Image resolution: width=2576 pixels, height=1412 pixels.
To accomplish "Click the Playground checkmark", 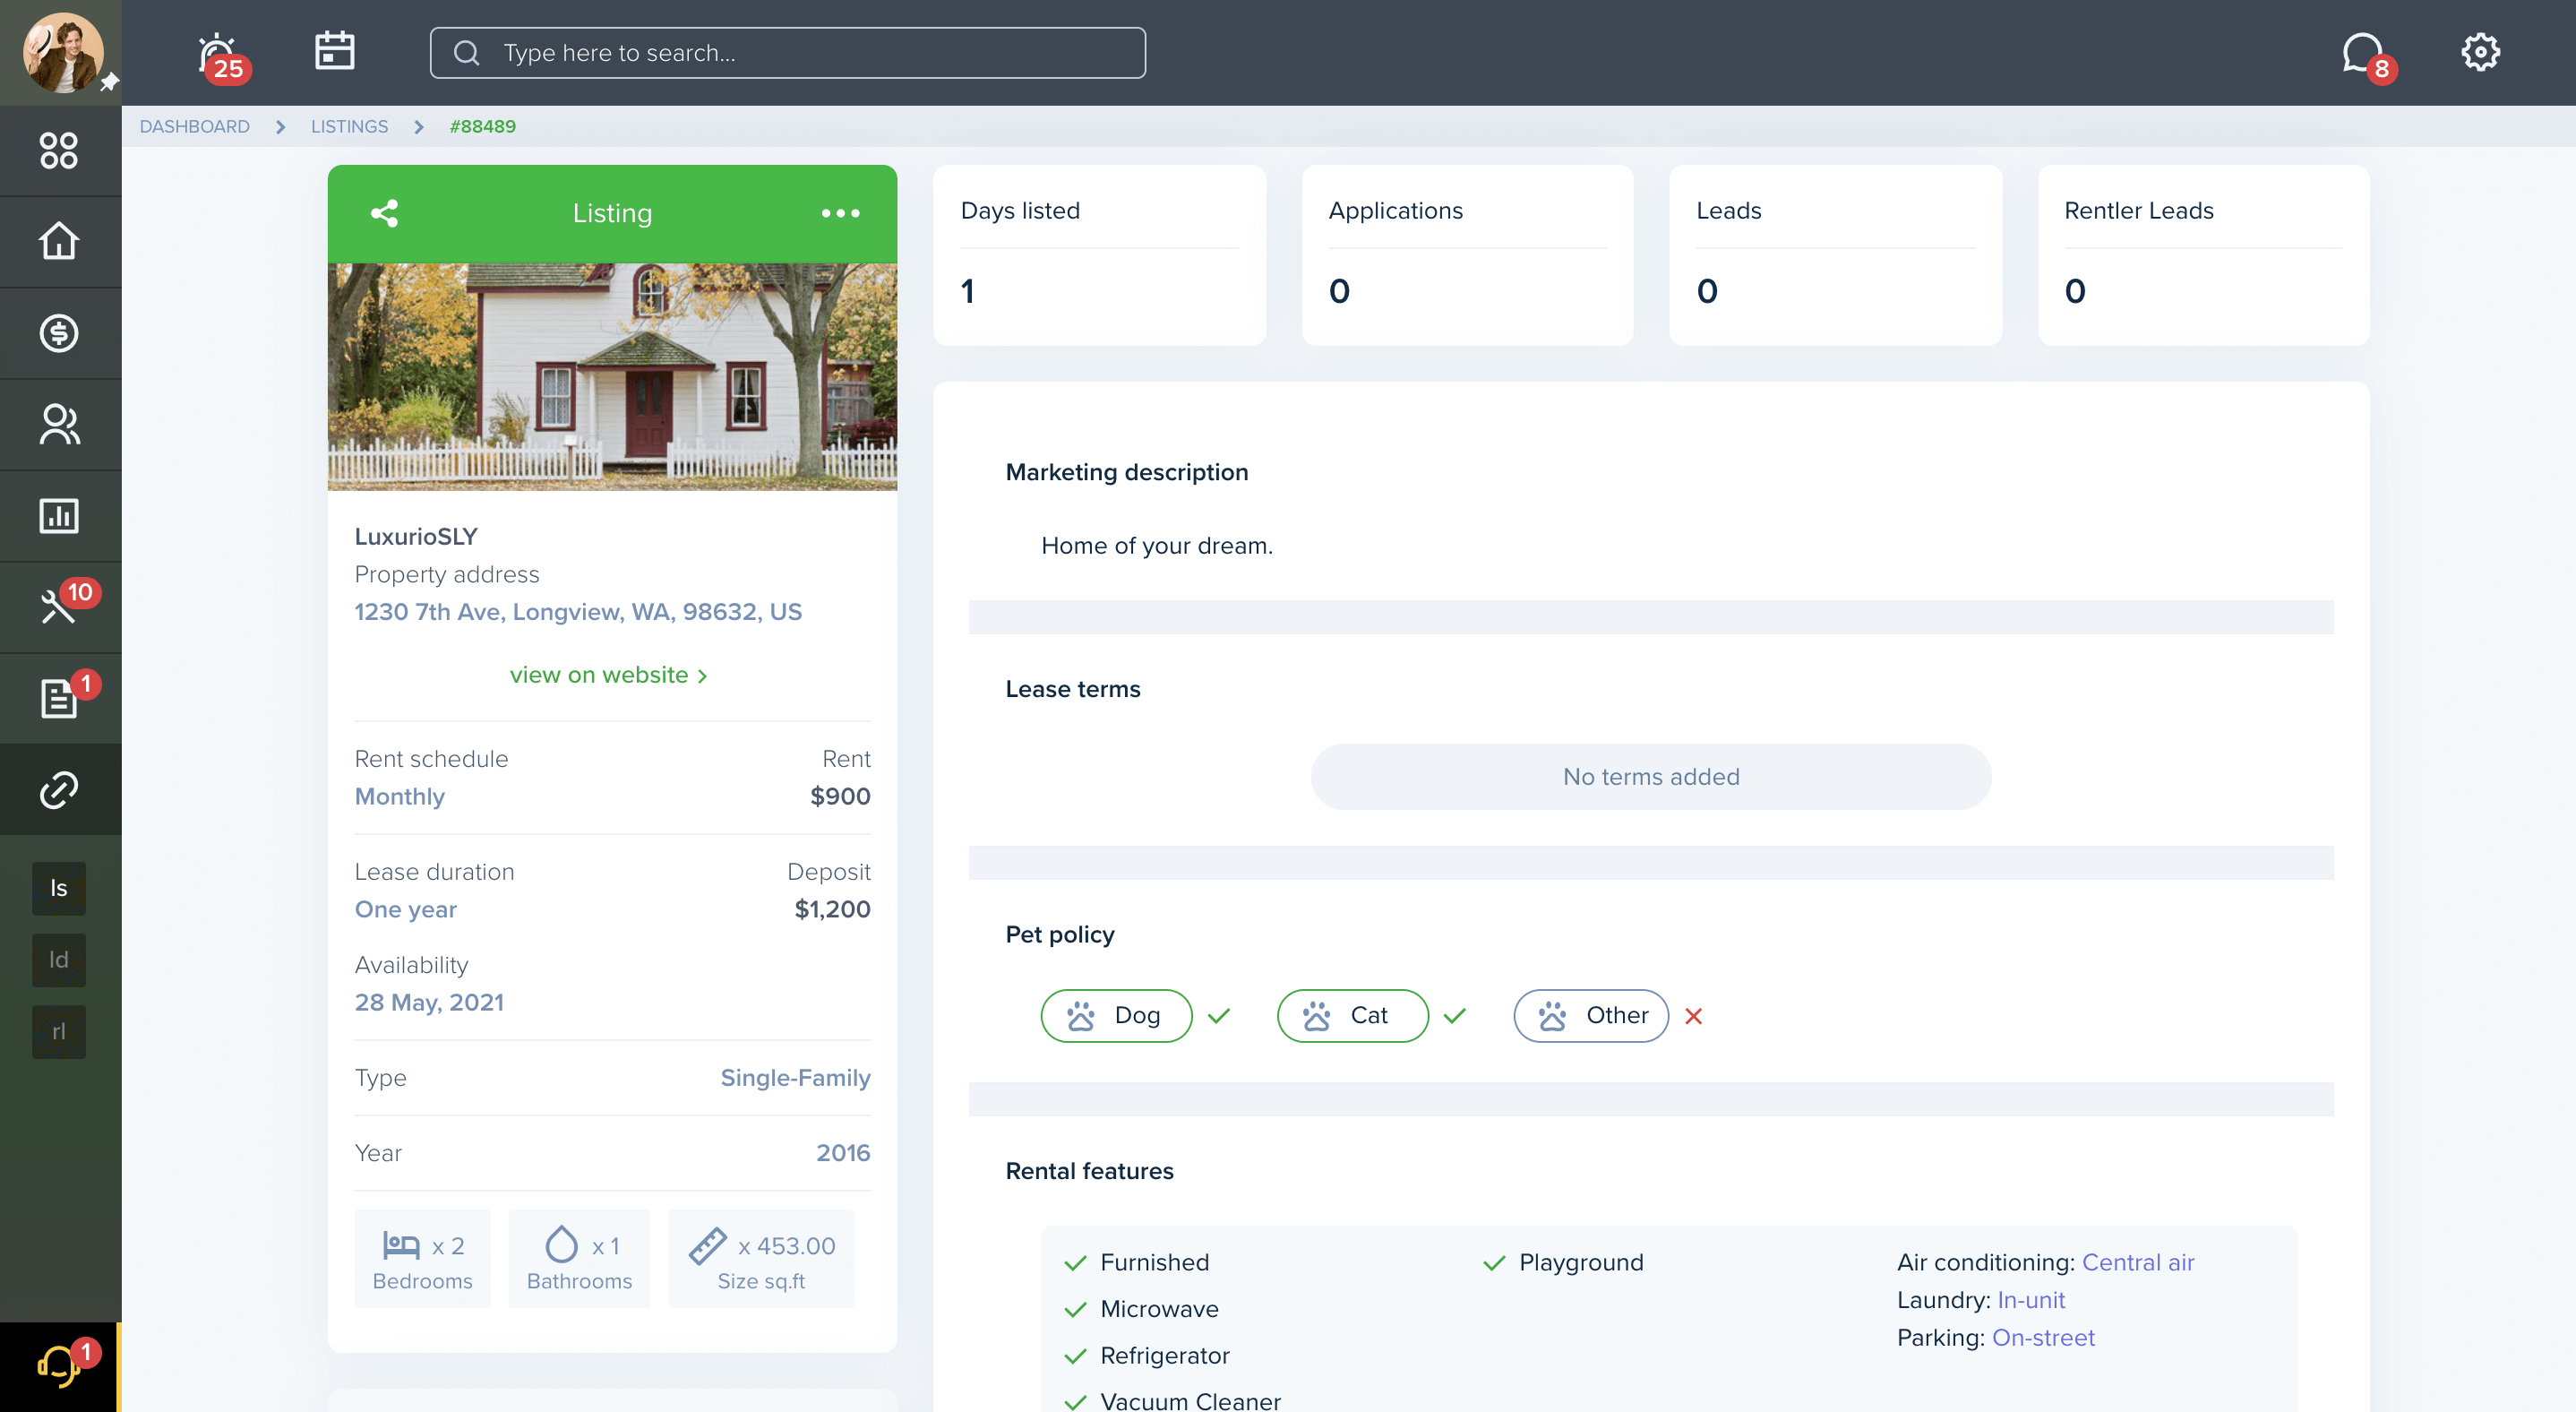I will pos(1494,1263).
